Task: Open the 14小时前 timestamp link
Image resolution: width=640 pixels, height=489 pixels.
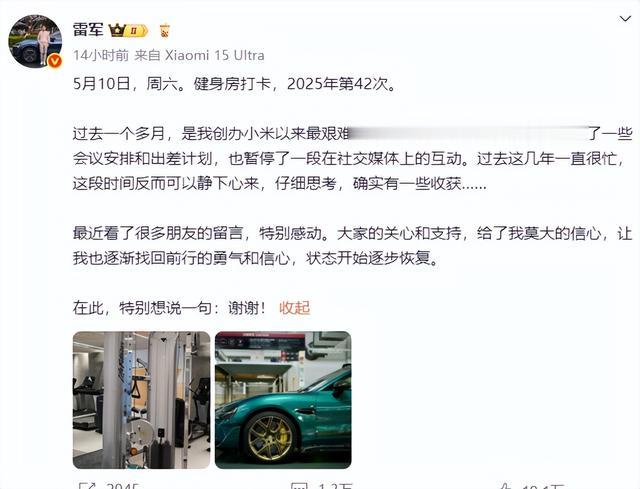Action: coord(101,55)
